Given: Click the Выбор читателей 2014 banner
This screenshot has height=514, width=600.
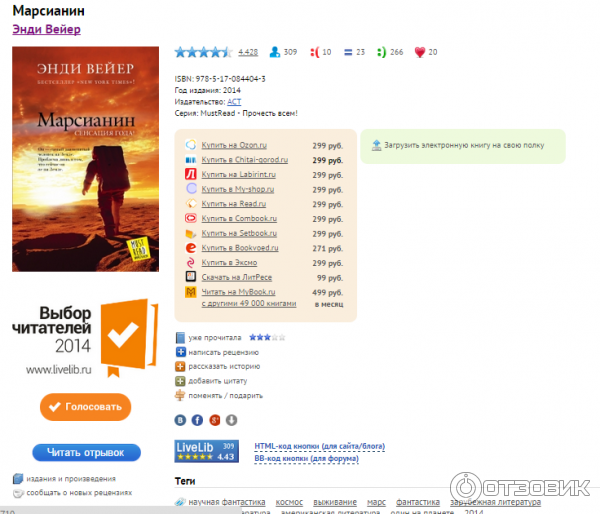Looking at the screenshot, I should click(x=85, y=338).
